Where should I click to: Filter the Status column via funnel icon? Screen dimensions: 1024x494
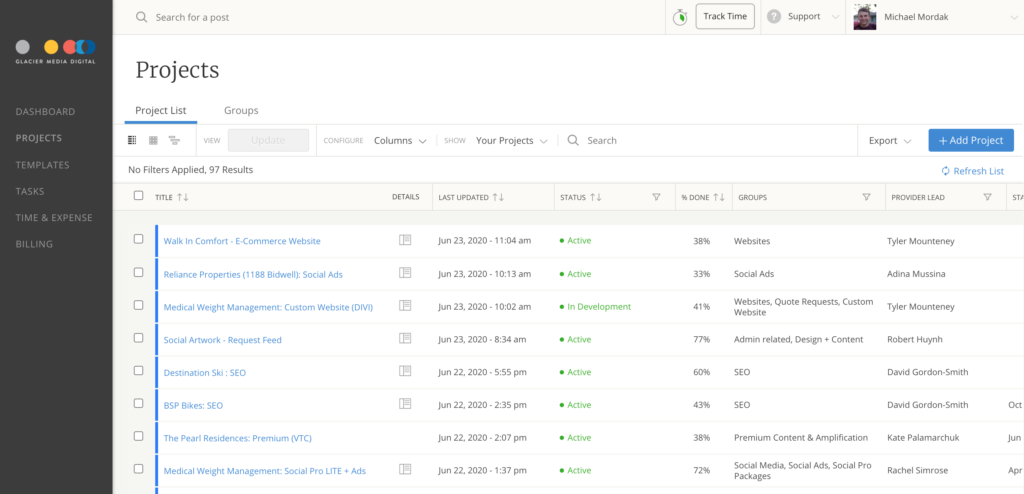coord(656,197)
